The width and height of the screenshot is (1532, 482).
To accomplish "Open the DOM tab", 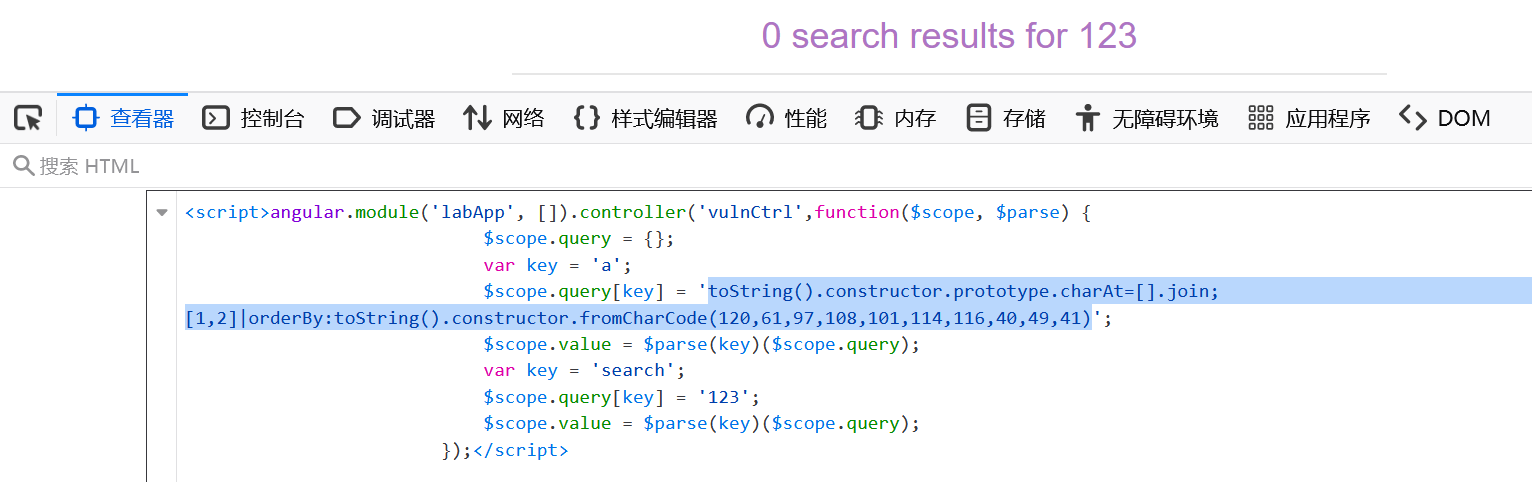I will [1444, 119].
